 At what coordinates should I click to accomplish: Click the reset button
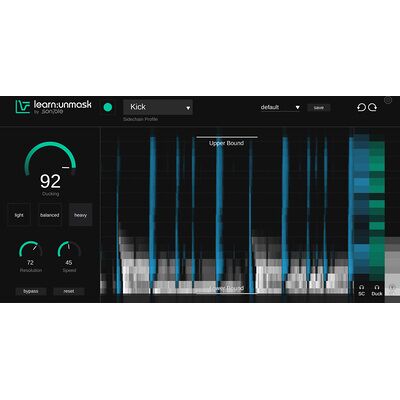click(69, 291)
